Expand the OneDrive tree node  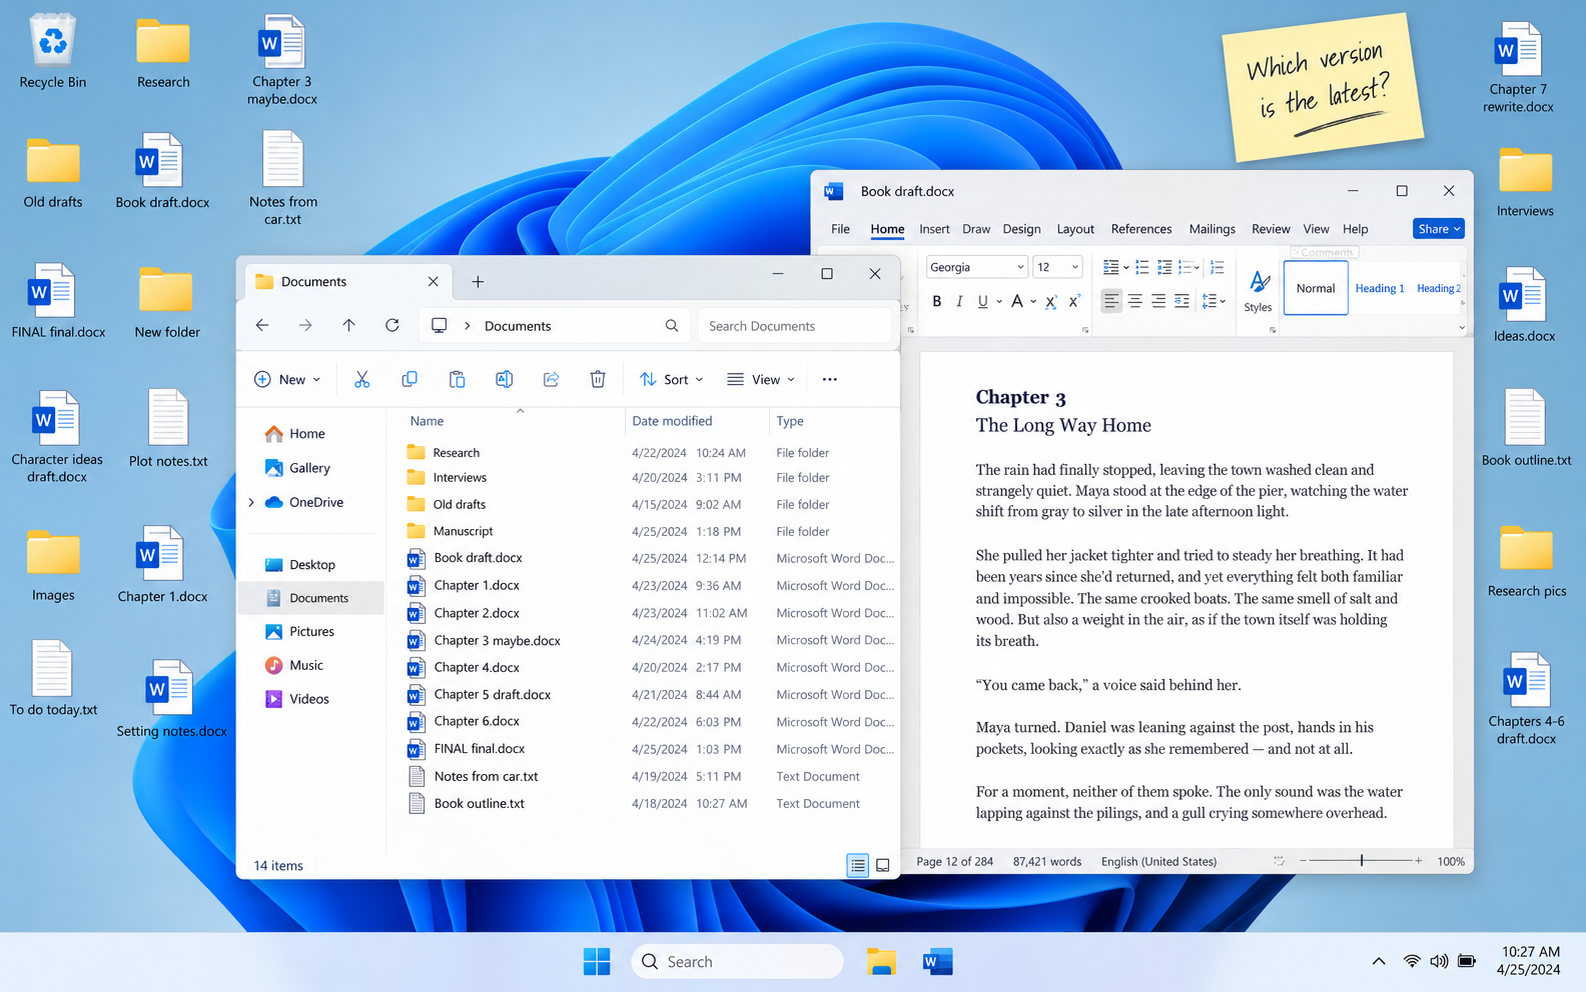click(x=251, y=502)
